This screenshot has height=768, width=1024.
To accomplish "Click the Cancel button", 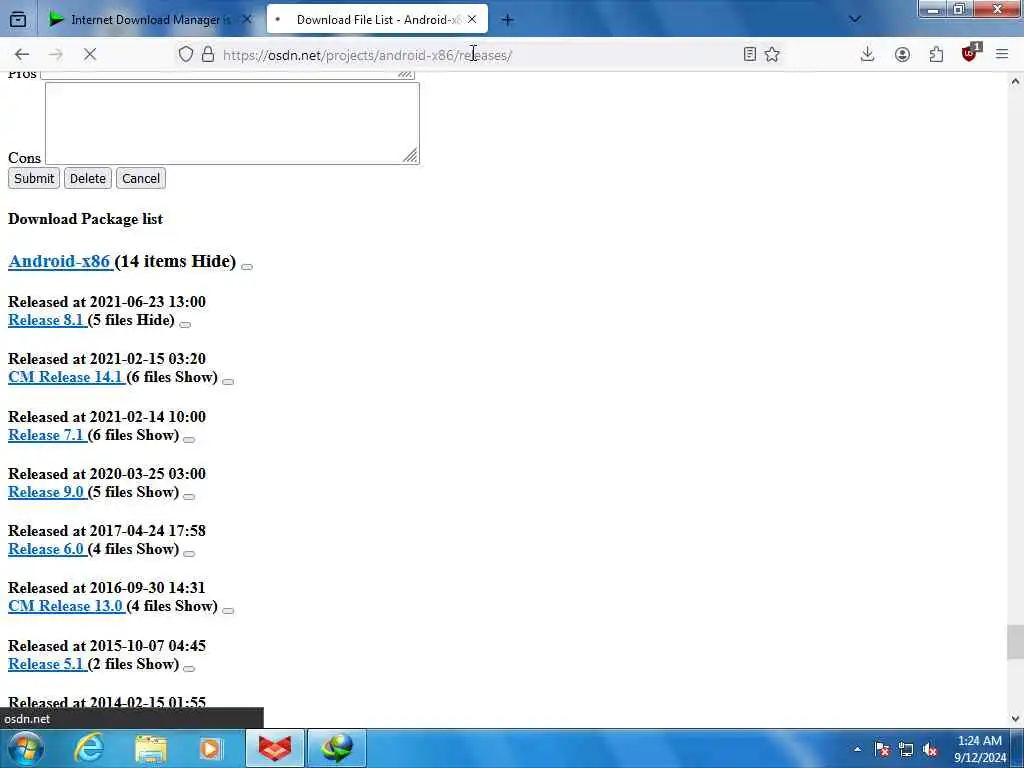I will [141, 178].
